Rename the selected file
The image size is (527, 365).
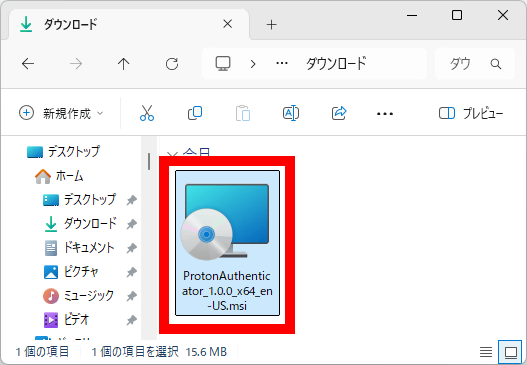click(x=291, y=113)
